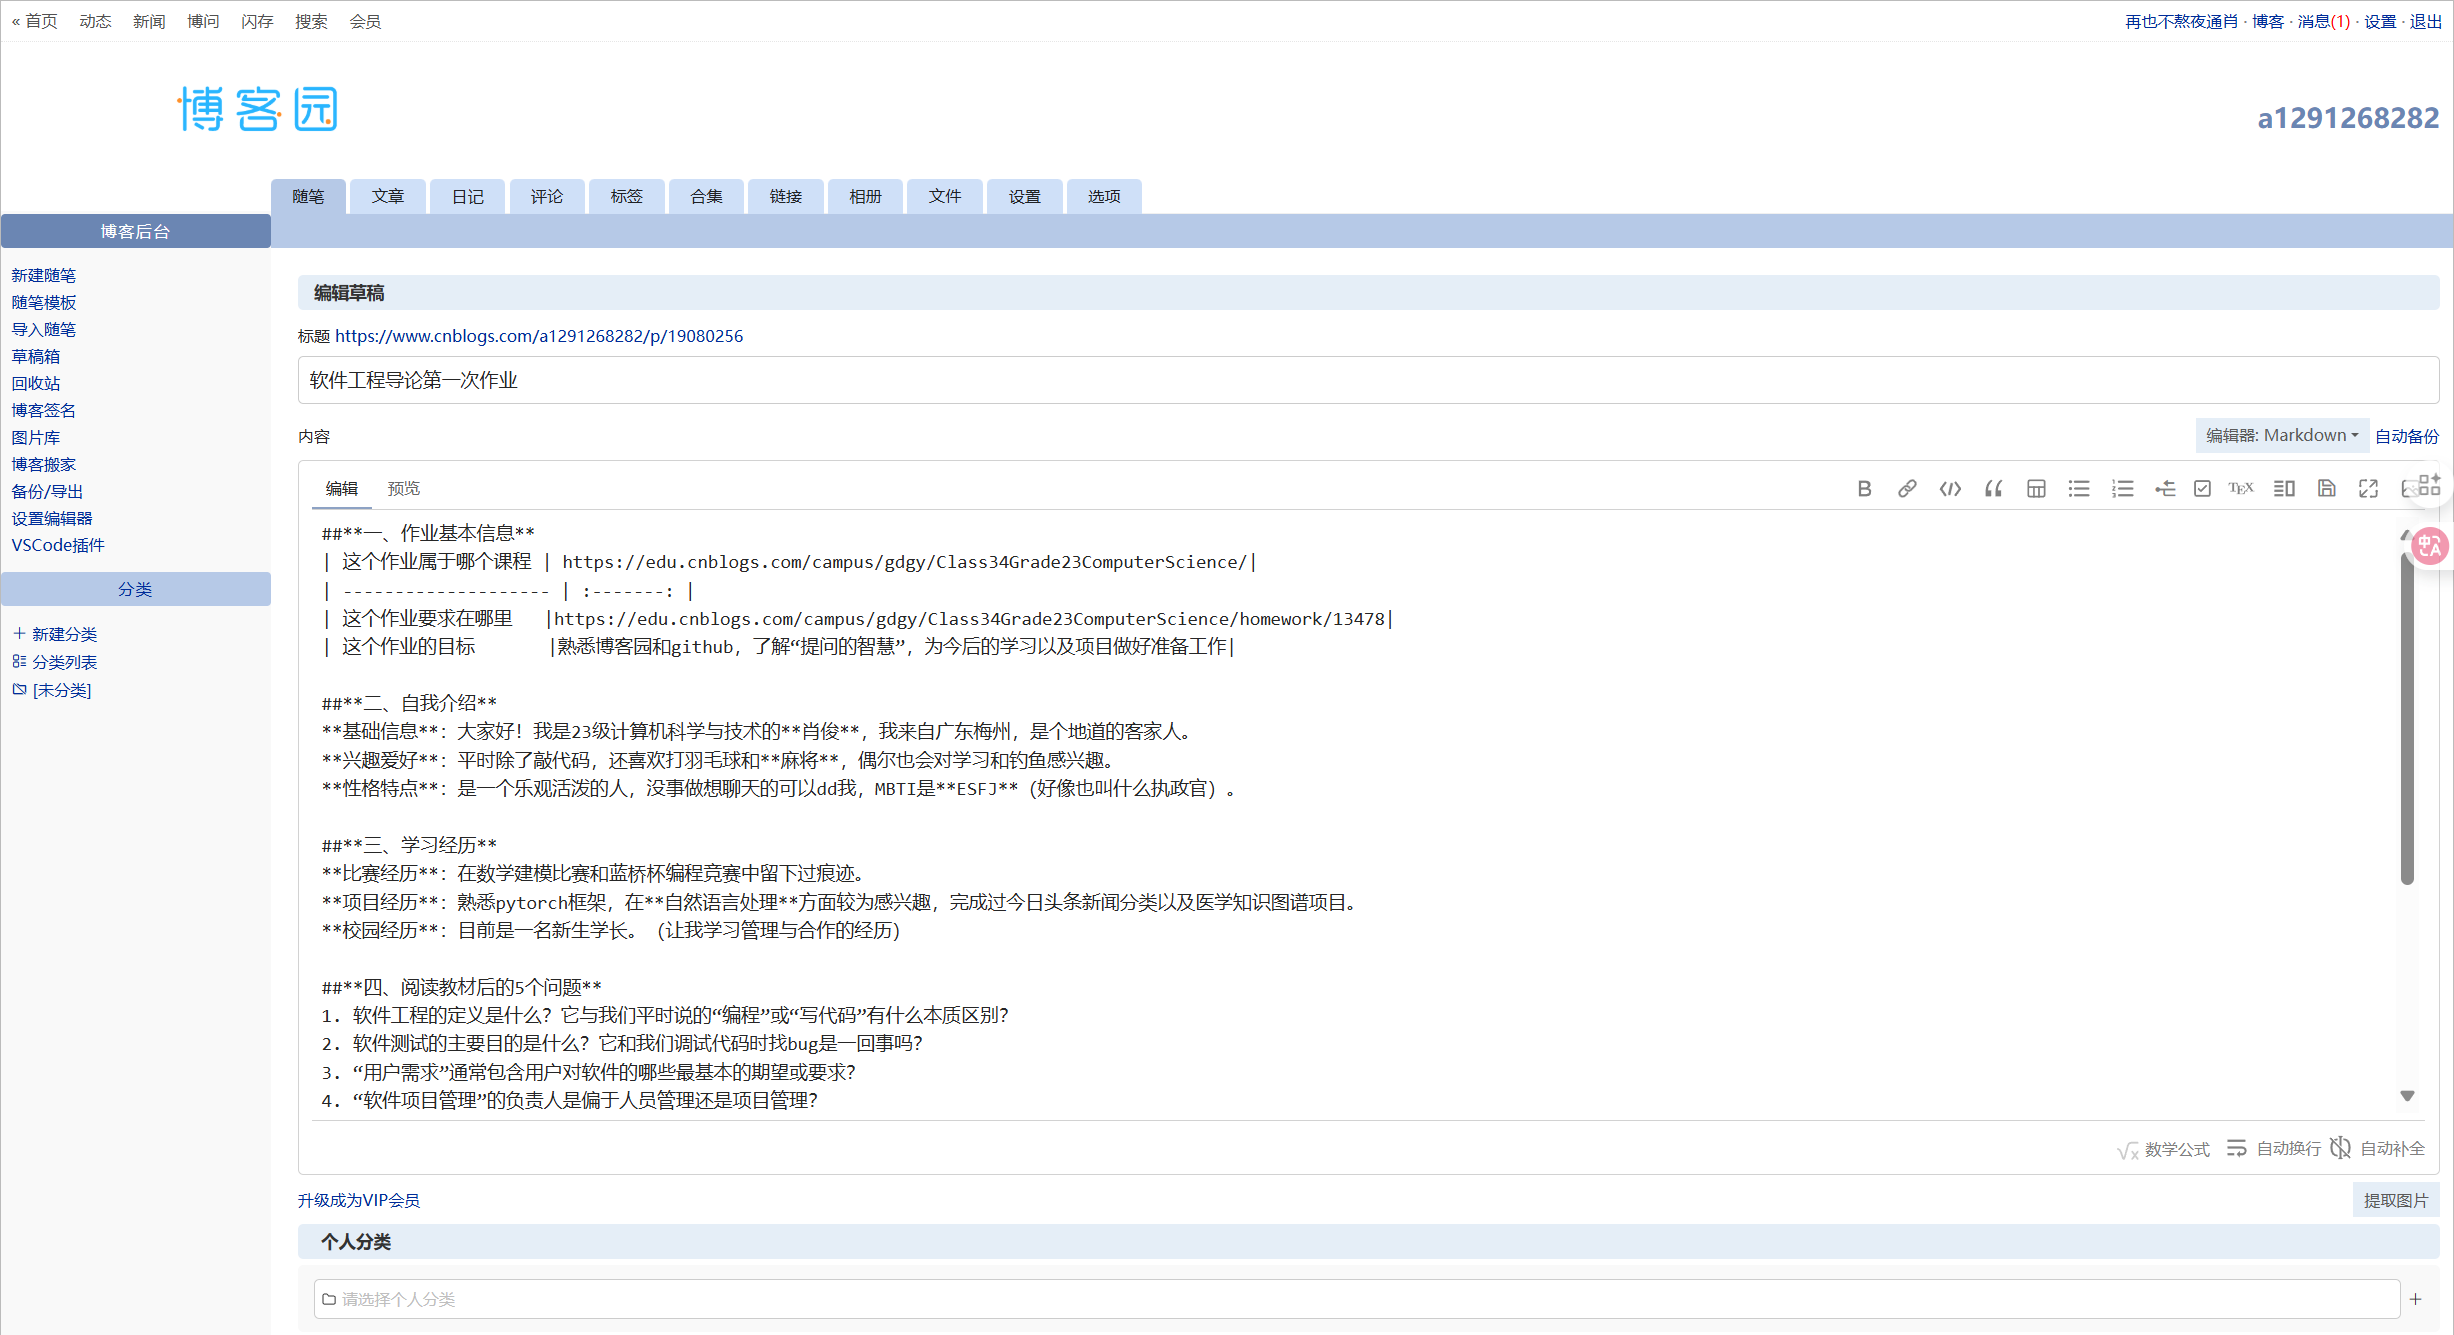
Task: Click the editor's save (floppy disk) icon
Action: click(2327, 489)
